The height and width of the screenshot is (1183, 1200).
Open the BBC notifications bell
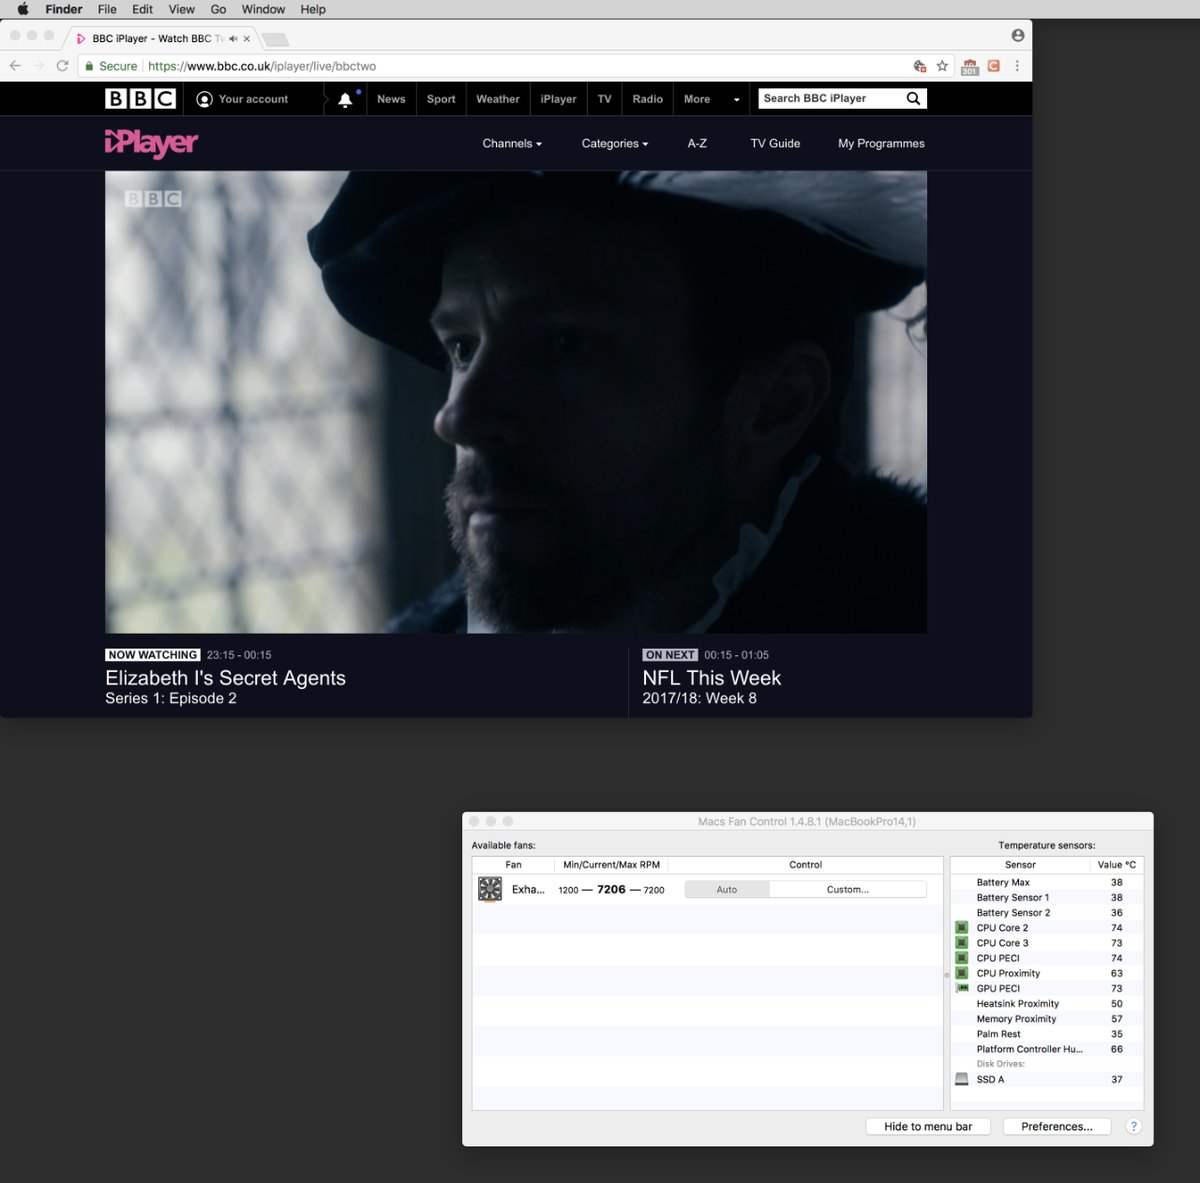click(x=345, y=99)
